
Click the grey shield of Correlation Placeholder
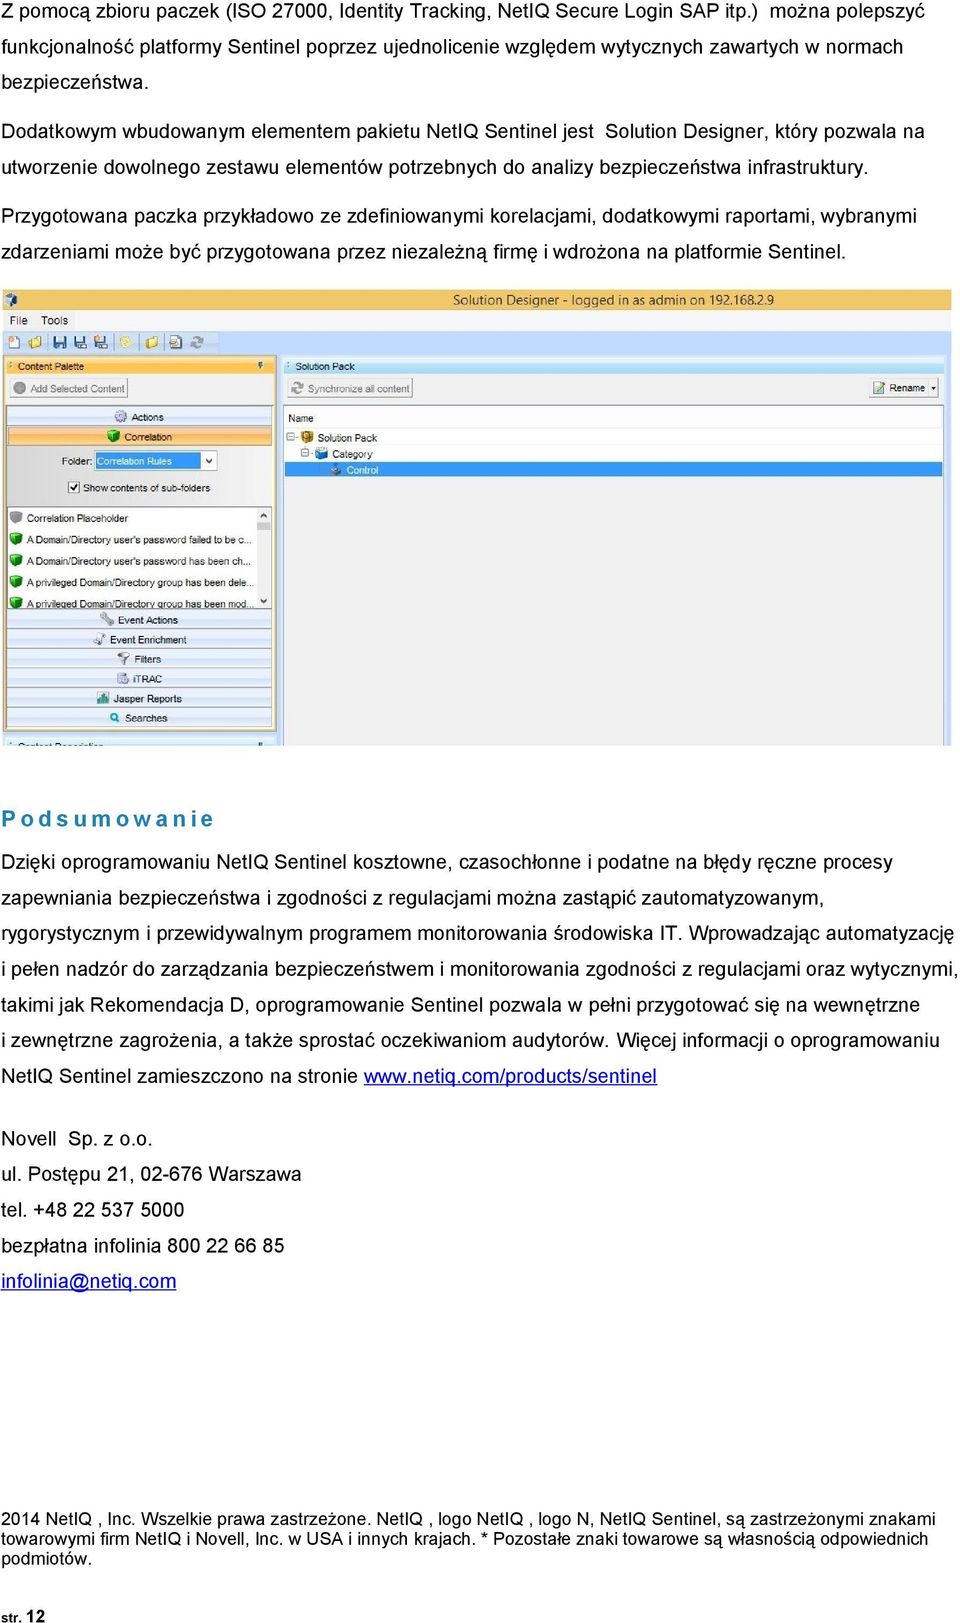click(x=16, y=518)
